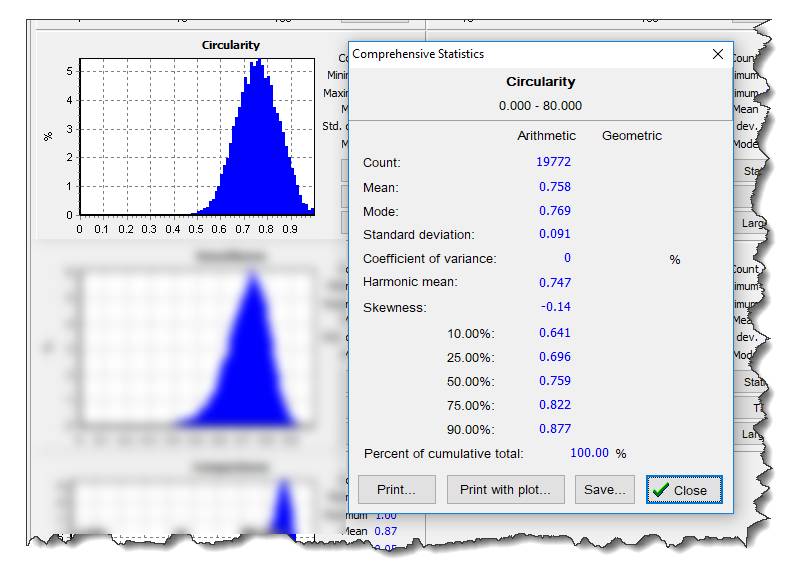Click Print with plot... button
Screen dimensions: 791x570
505,489
